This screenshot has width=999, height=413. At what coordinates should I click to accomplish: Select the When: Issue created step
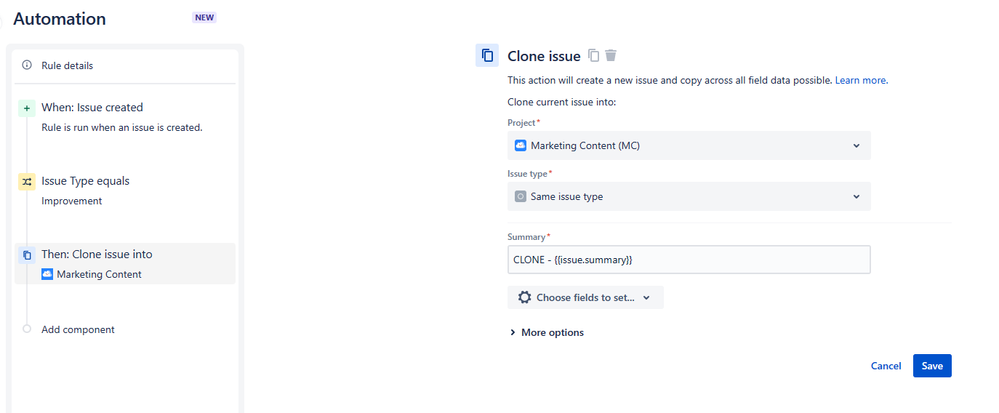click(x=92, y=107)
